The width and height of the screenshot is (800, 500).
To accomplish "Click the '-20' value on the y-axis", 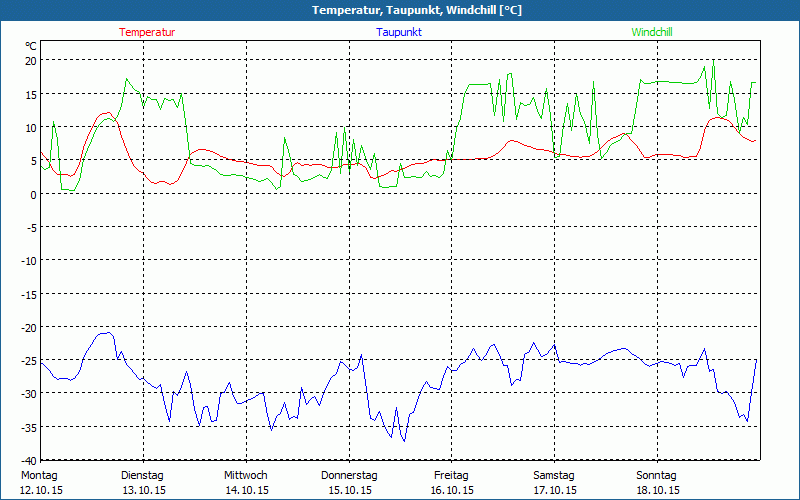I will pos(29,328).
